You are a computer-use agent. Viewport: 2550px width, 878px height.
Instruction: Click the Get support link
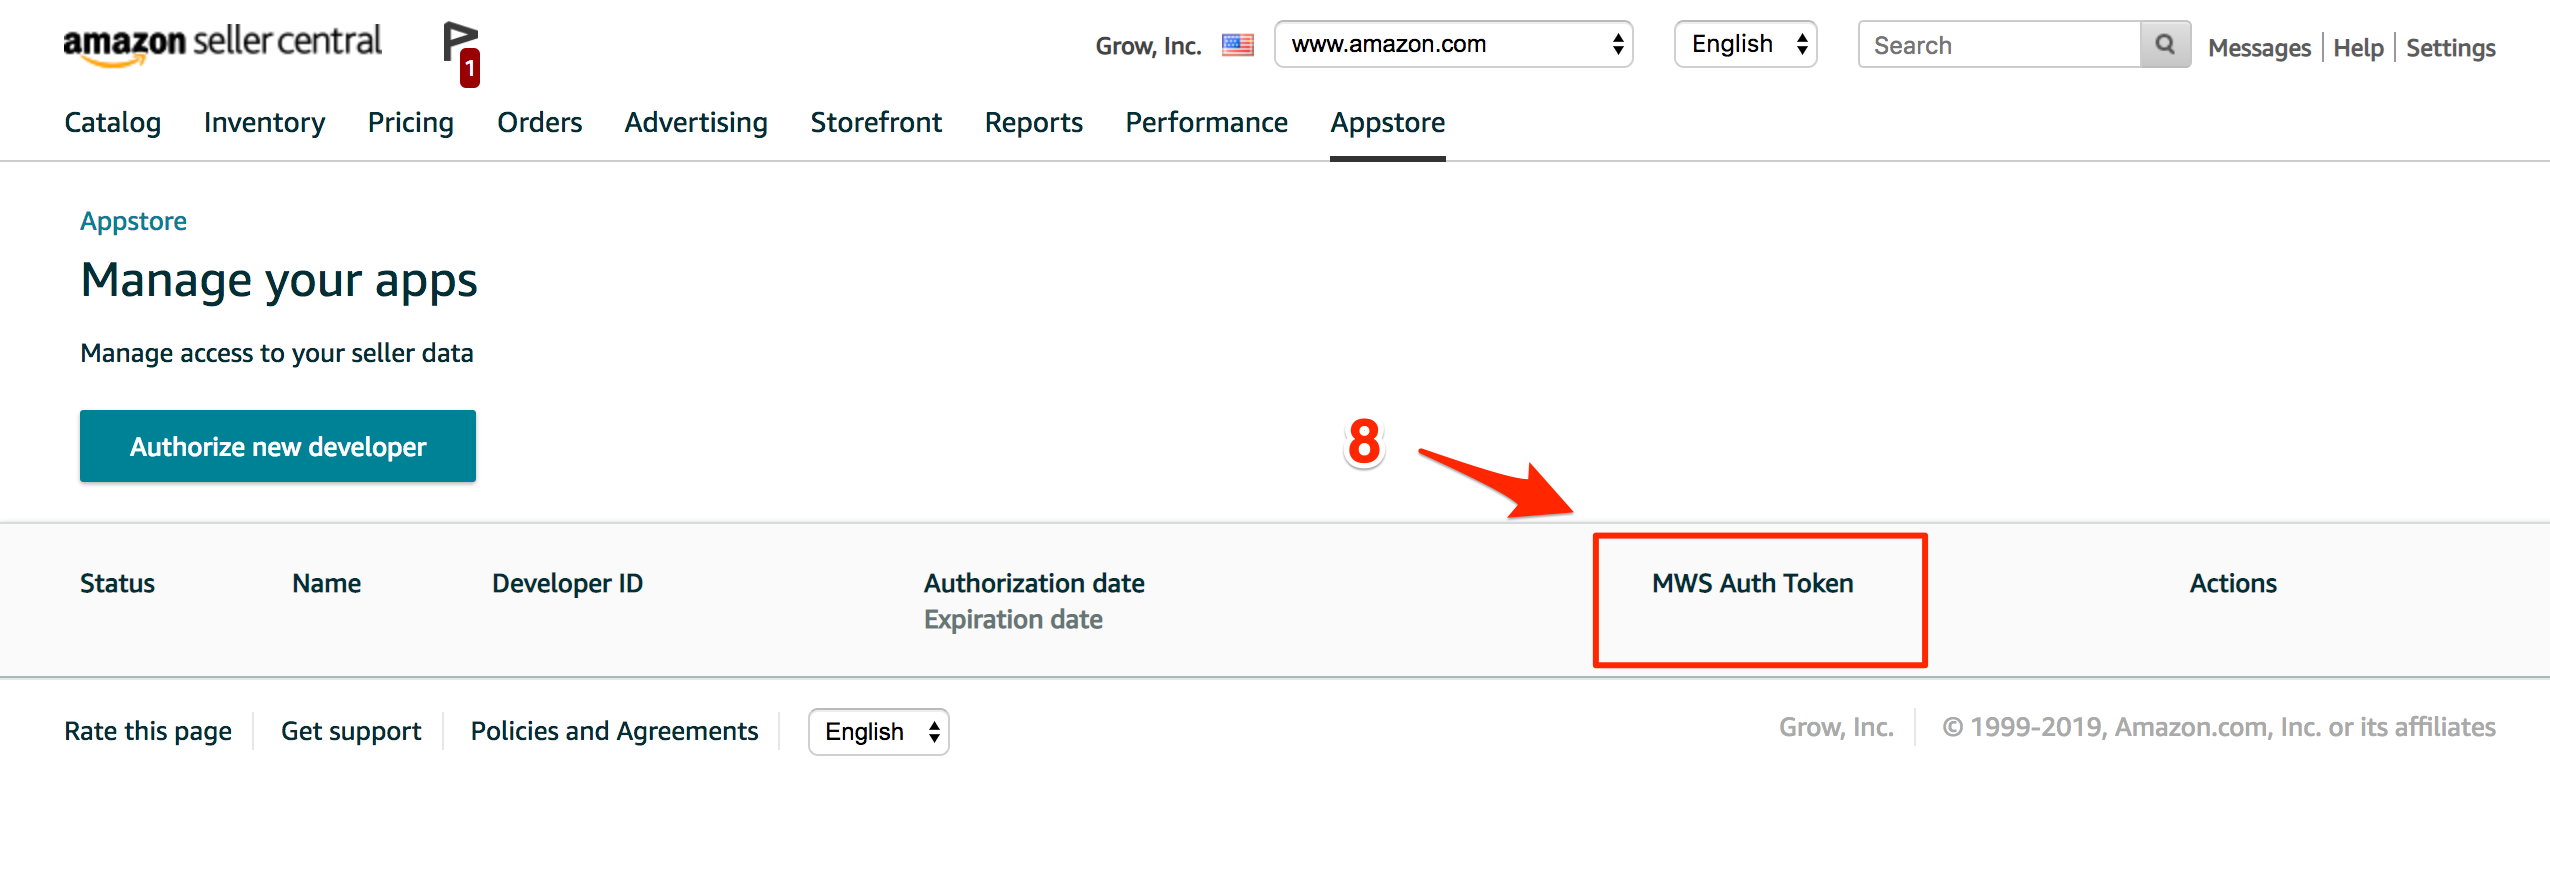(x=351, y=731)
